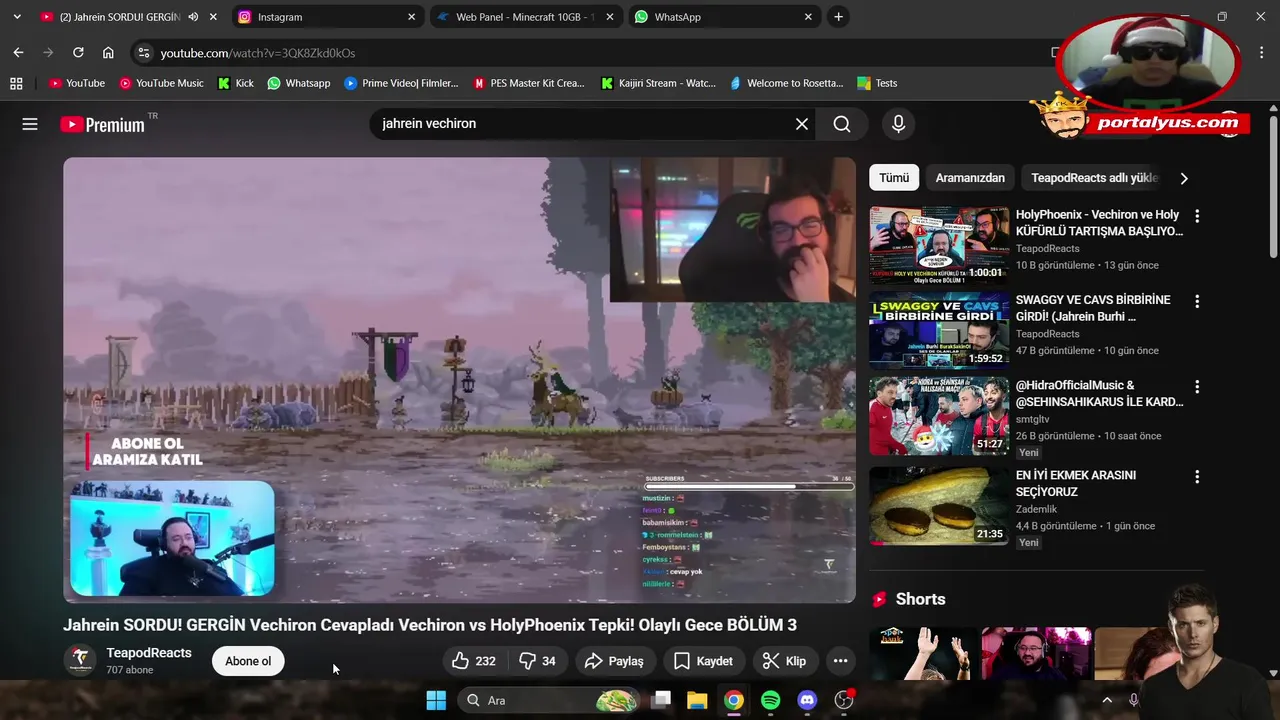1280x720 pixels.
Task: Go to YouTube Premium home logo
Action: pos(102,125)
